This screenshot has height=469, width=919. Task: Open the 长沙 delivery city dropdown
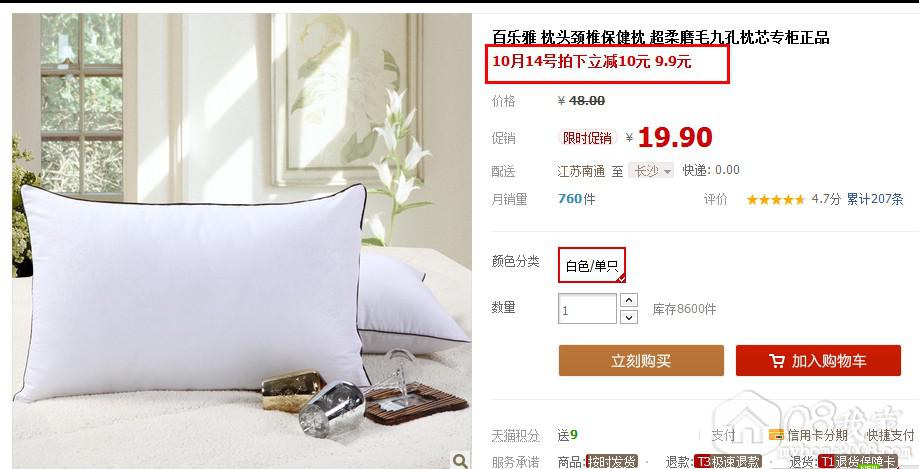point(651,171)
